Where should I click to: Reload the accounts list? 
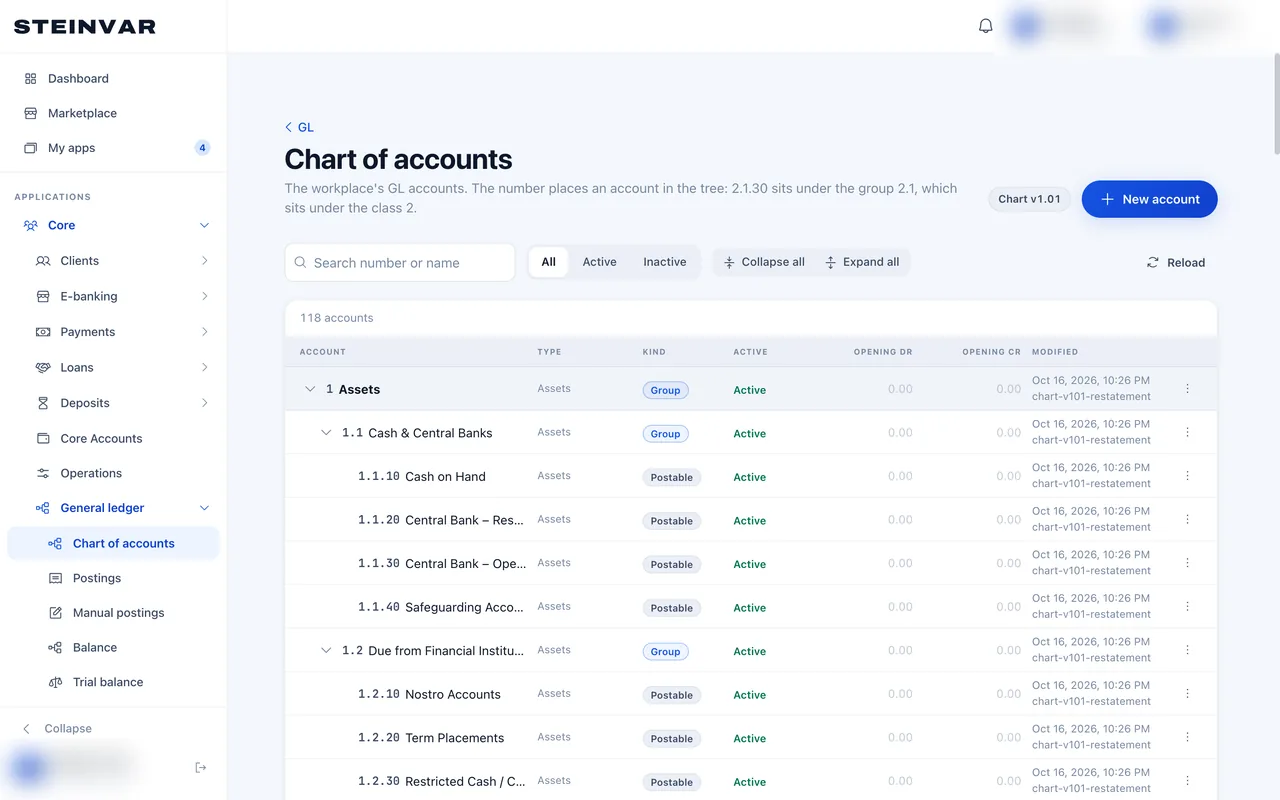click(1175, 262)
